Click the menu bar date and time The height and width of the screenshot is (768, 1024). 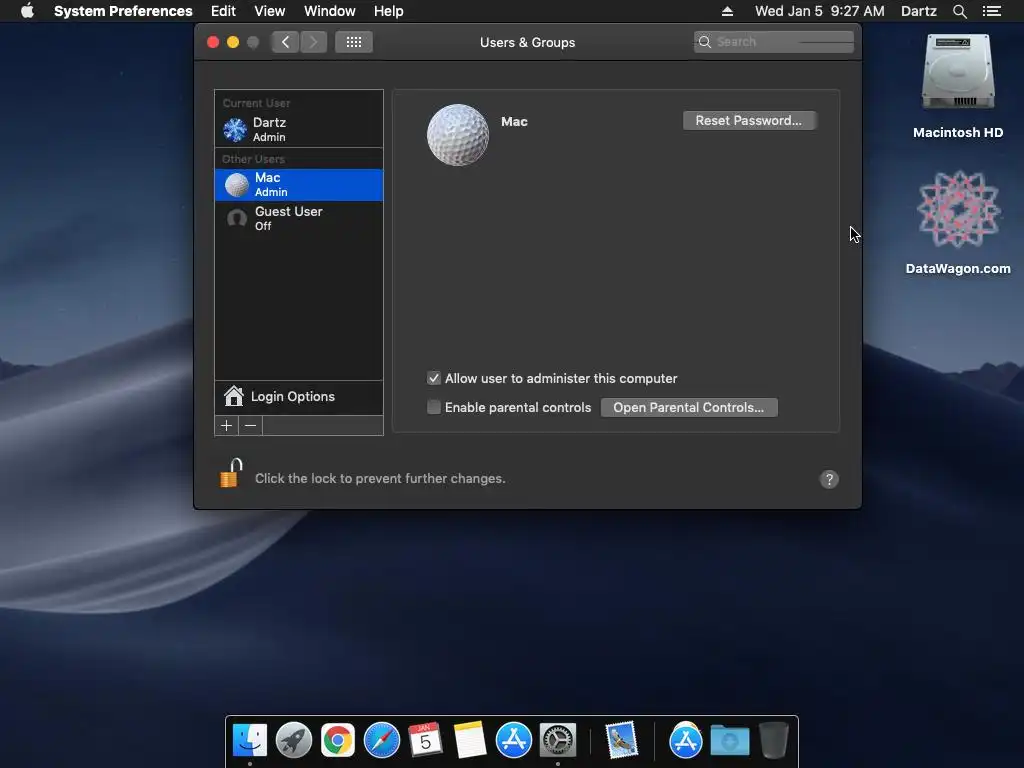tap(820, 11)
